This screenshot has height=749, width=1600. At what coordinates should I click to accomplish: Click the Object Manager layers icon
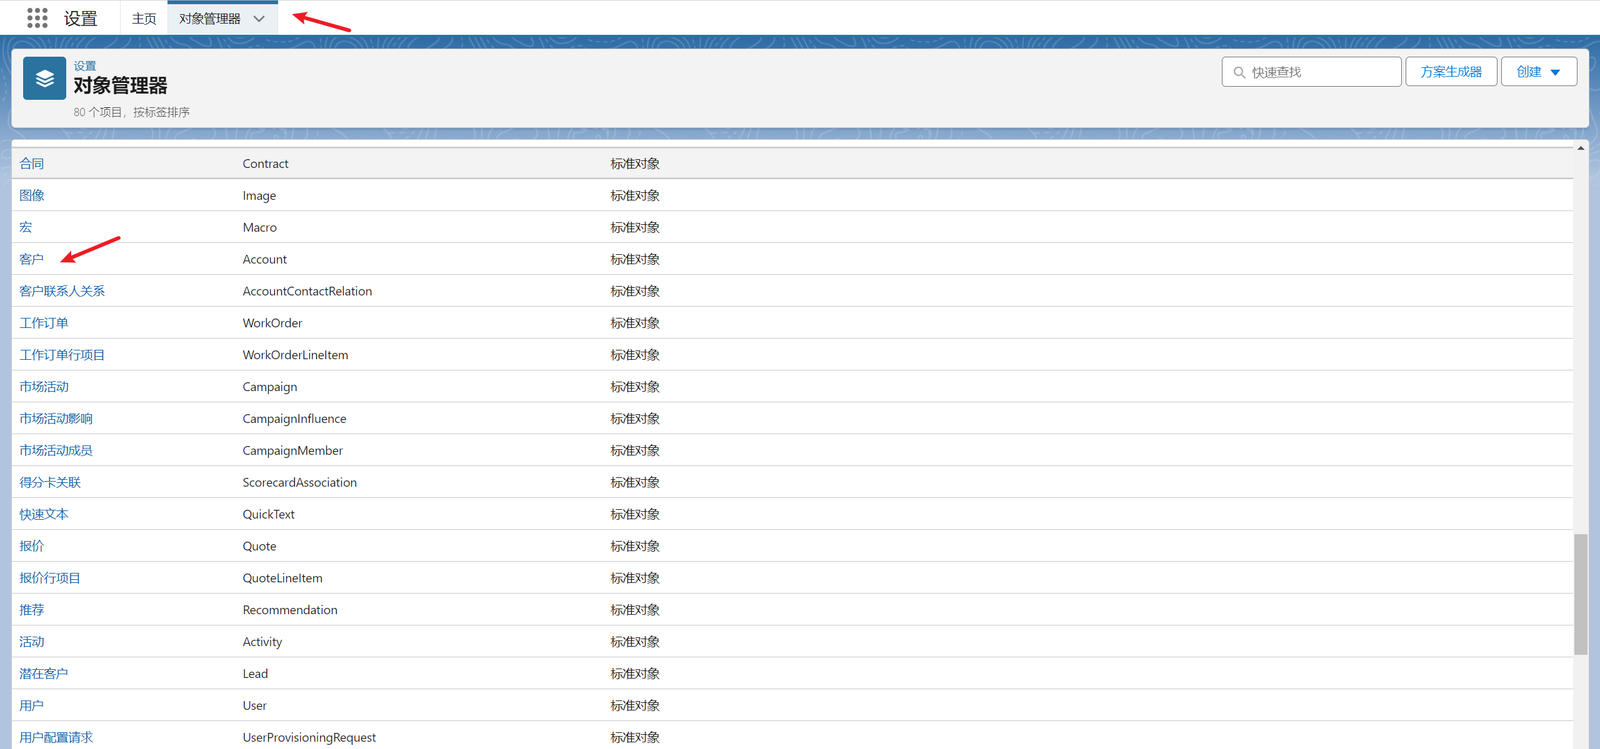click(45, 79)
